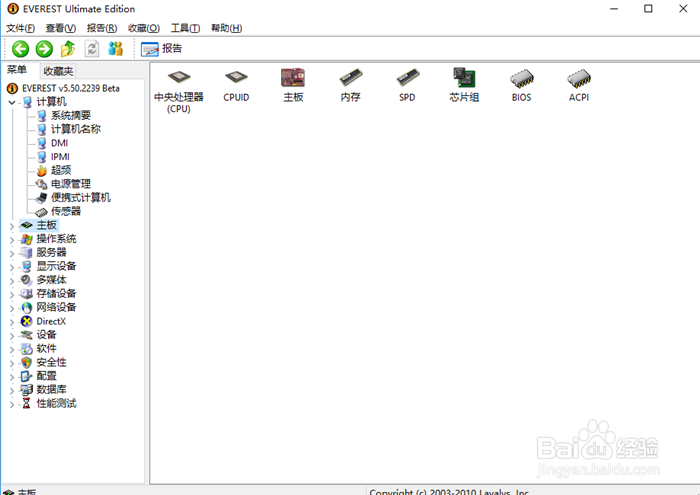Open the 文件(F) menu

20,28
